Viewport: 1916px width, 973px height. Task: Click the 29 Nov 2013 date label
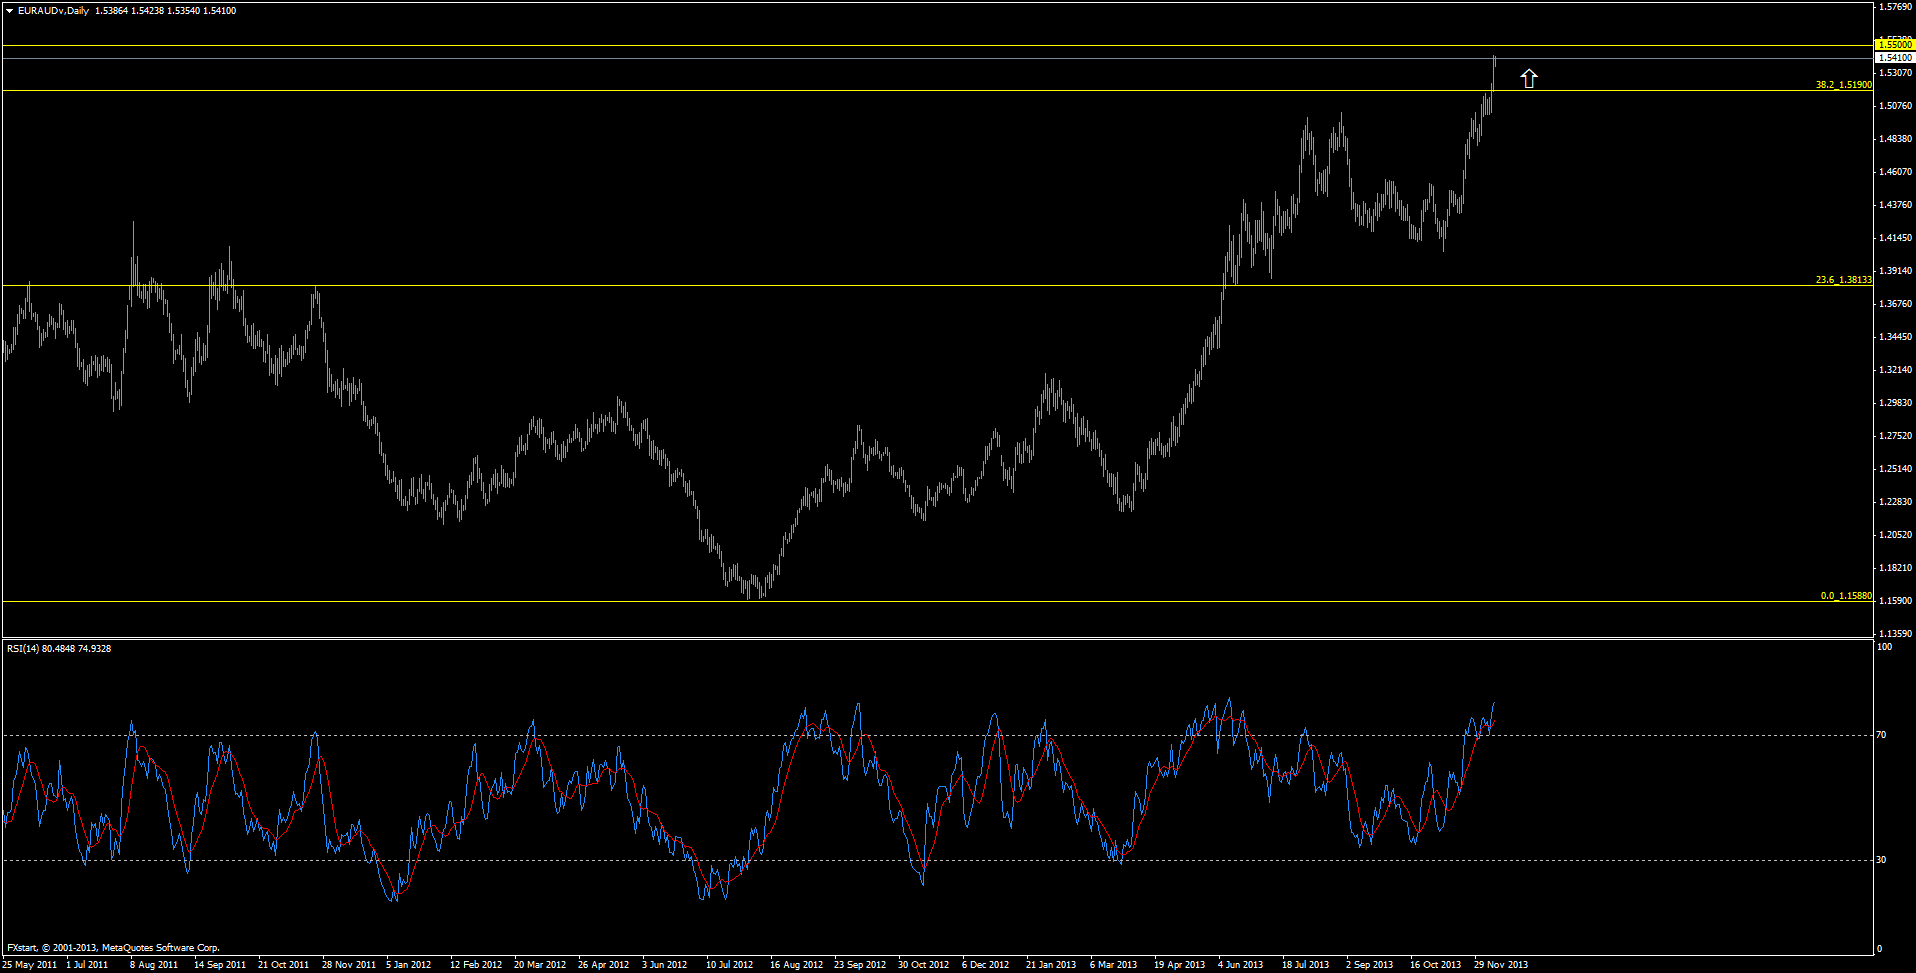(x=1501, y=965)
